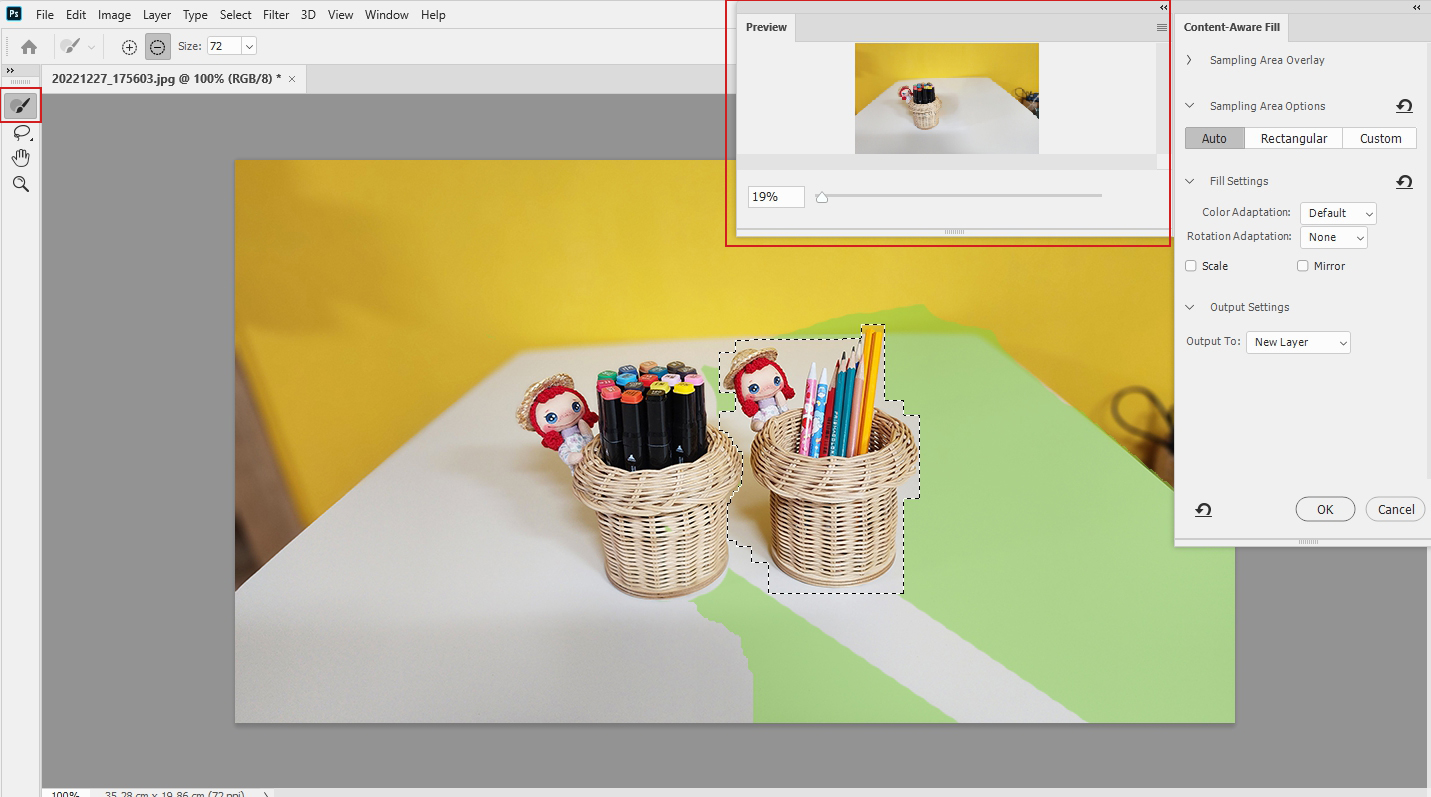Enable the Mirror checkbox

click(1303, 266)
